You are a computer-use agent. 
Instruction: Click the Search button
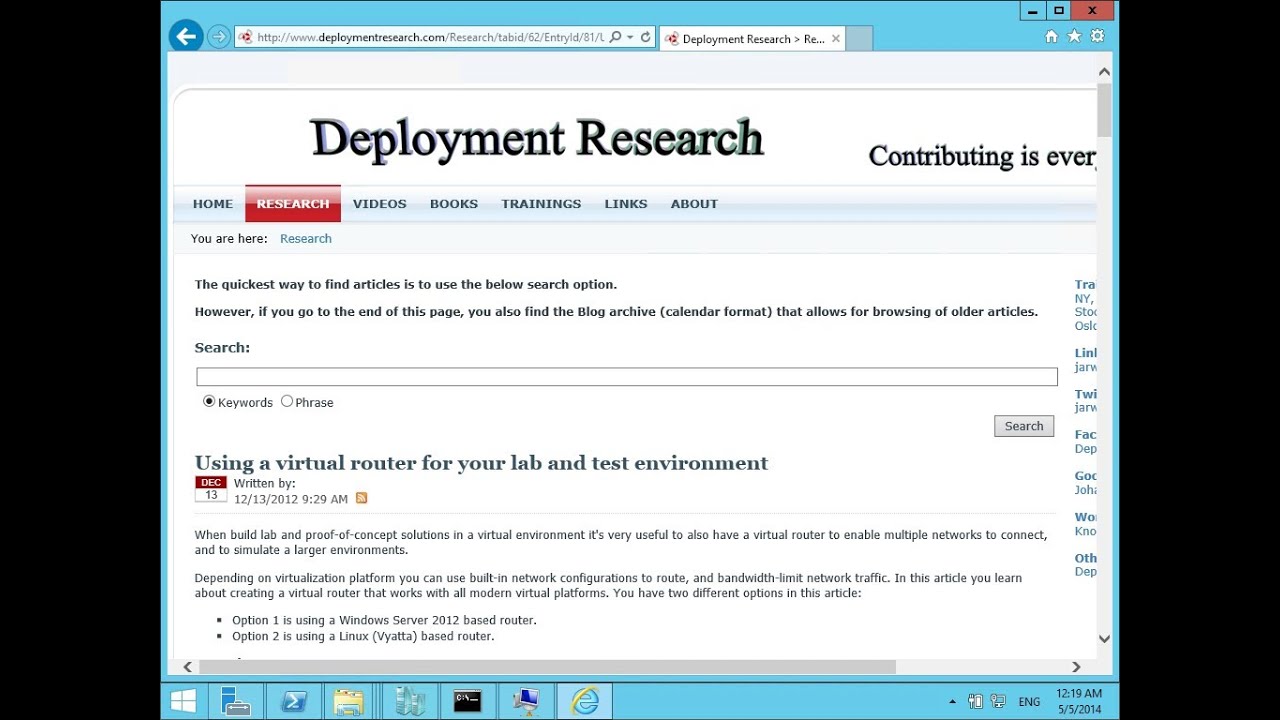coord(1024,426)
